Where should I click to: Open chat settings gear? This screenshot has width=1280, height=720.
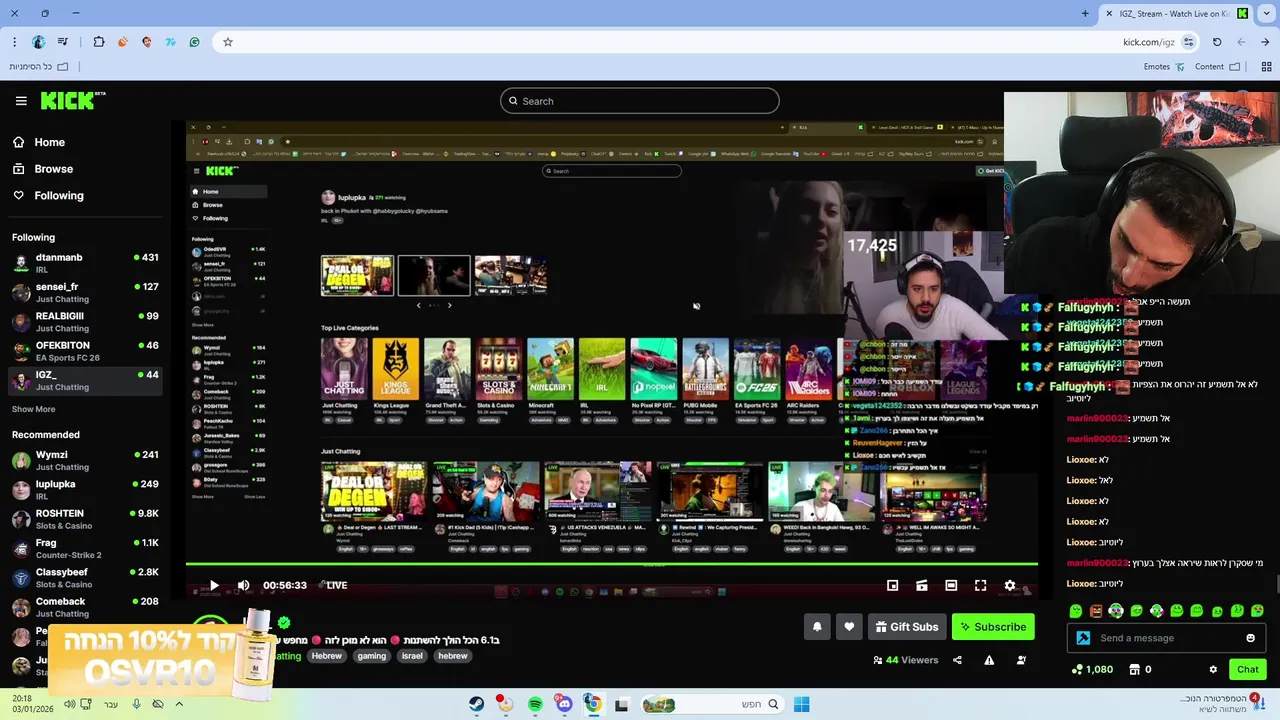(1213, 669)
